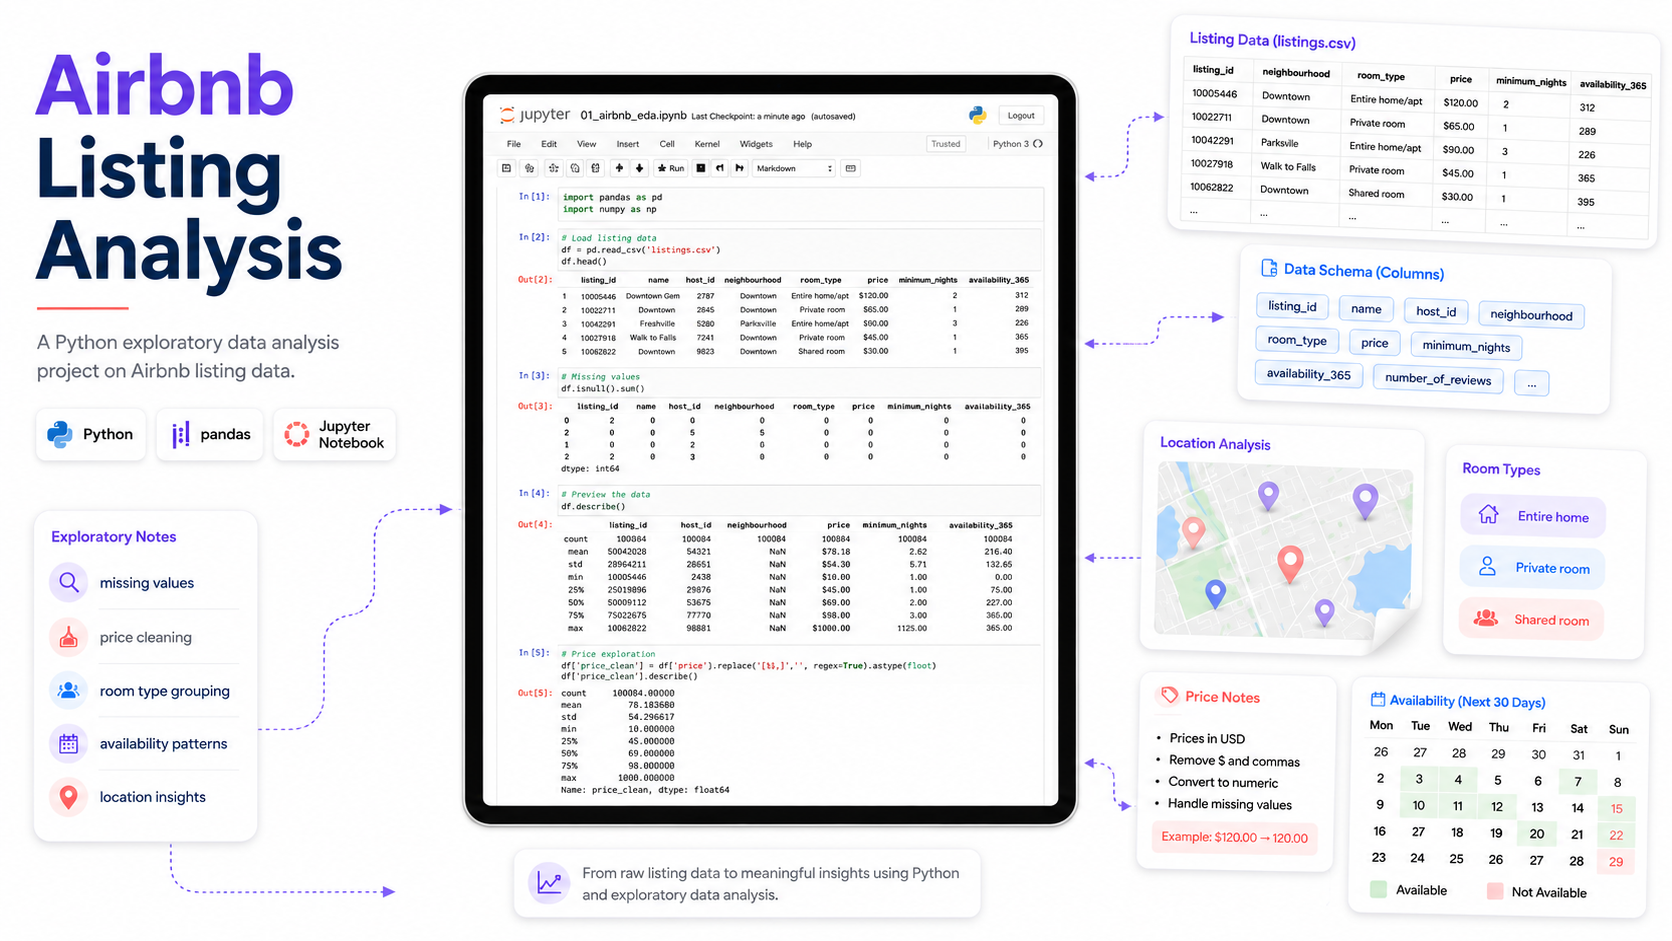
Task: Click the document icon next to Data Schema
Action: (x=1269, y=268)
